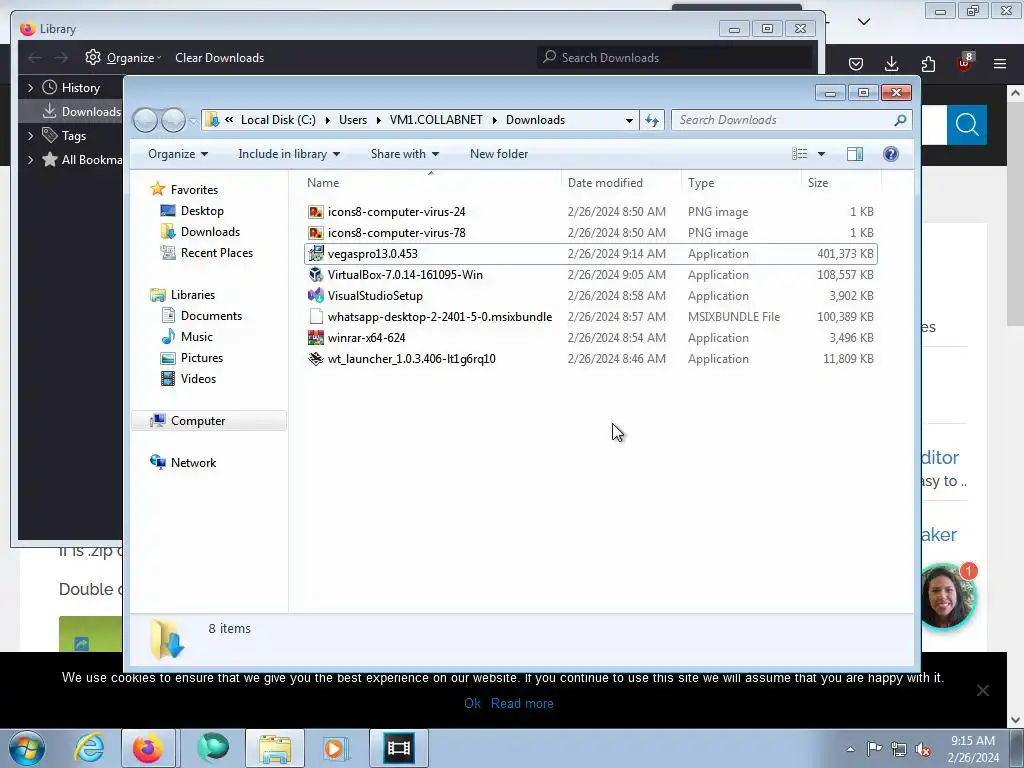
Task: Select winrar-x64-624 file icon
Action: pos(316,338)
